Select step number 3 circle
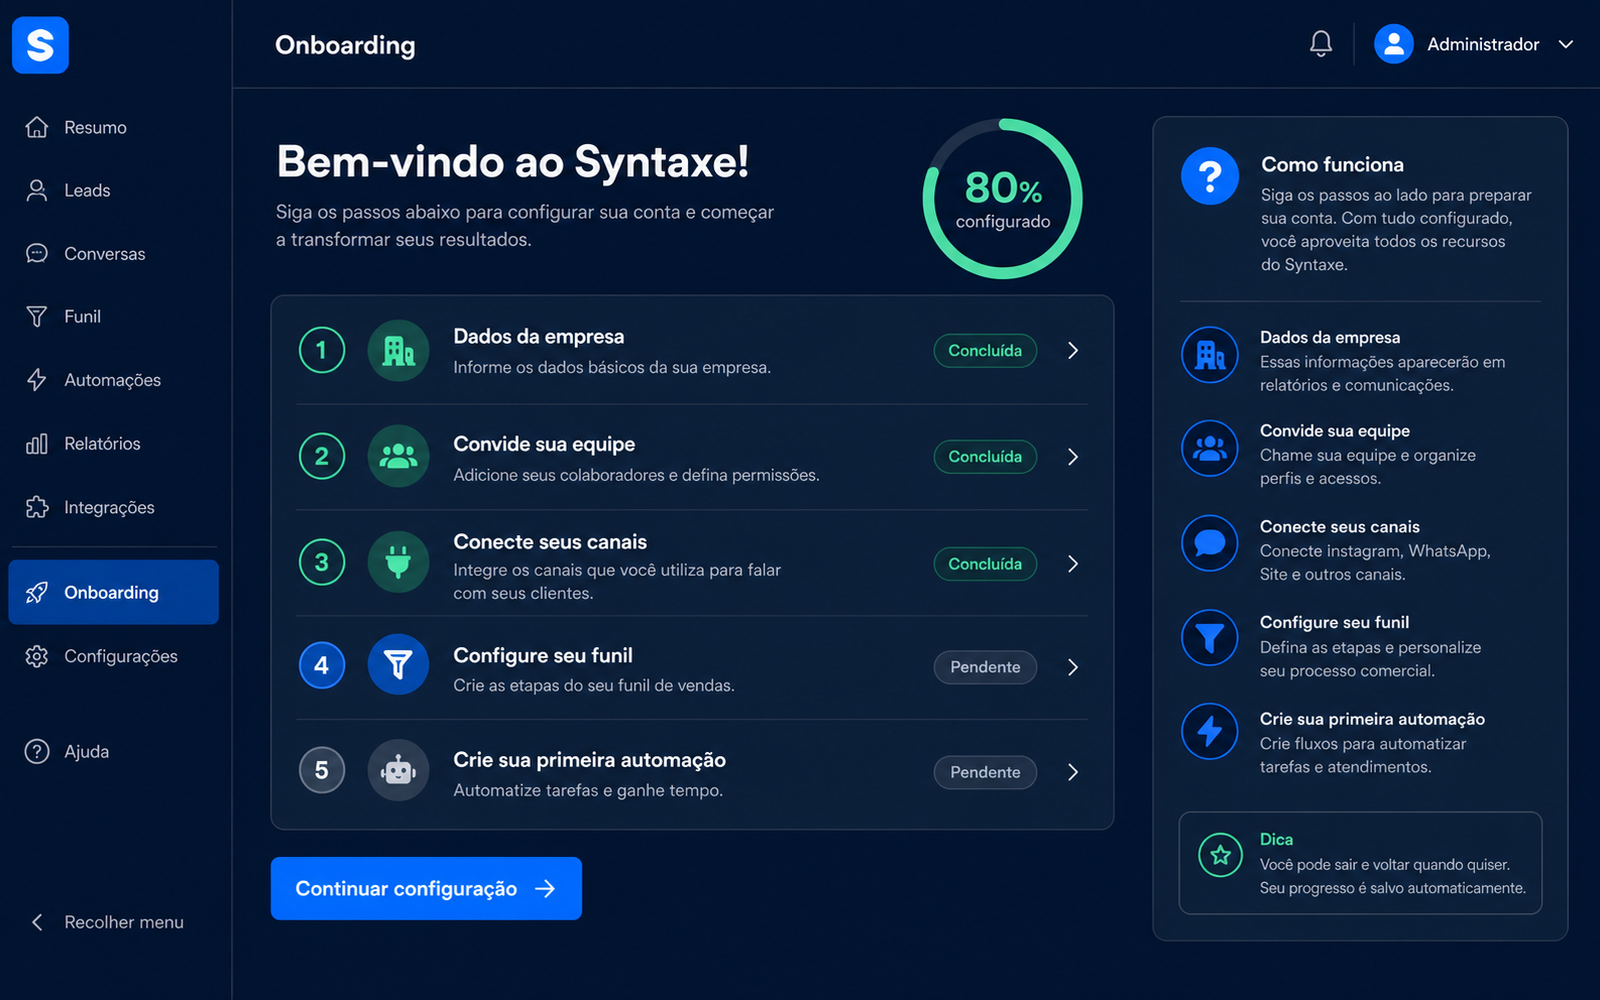1600x1000 pixels. 322,563
